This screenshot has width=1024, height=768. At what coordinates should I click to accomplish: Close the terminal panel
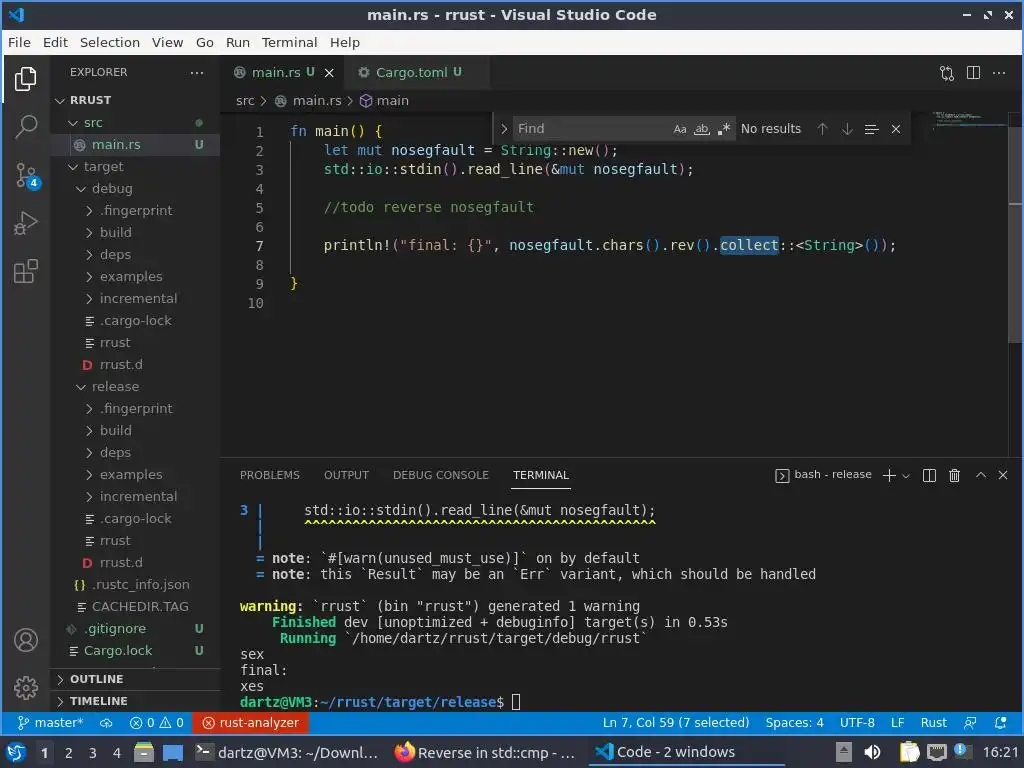coord(1003,475)
